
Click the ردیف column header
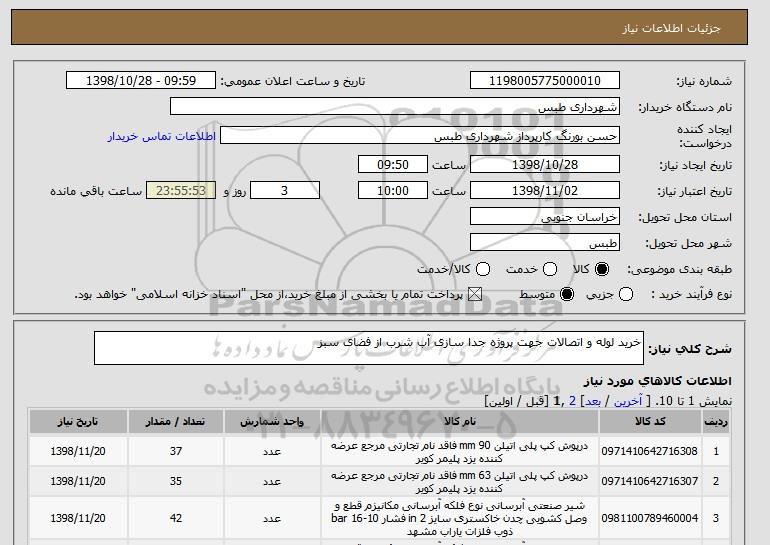(716, 422)
